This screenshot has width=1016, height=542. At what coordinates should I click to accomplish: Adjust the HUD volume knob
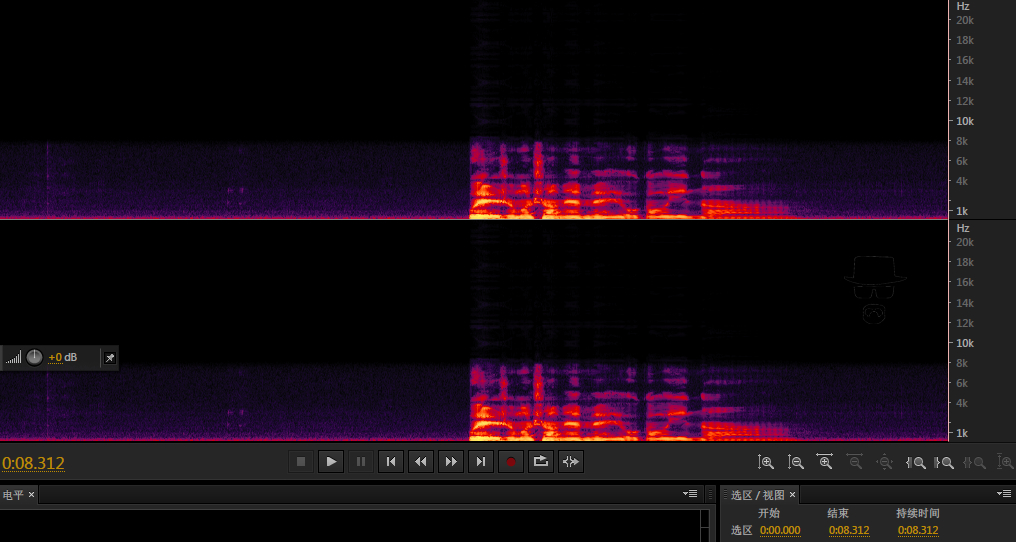point(34,357)
